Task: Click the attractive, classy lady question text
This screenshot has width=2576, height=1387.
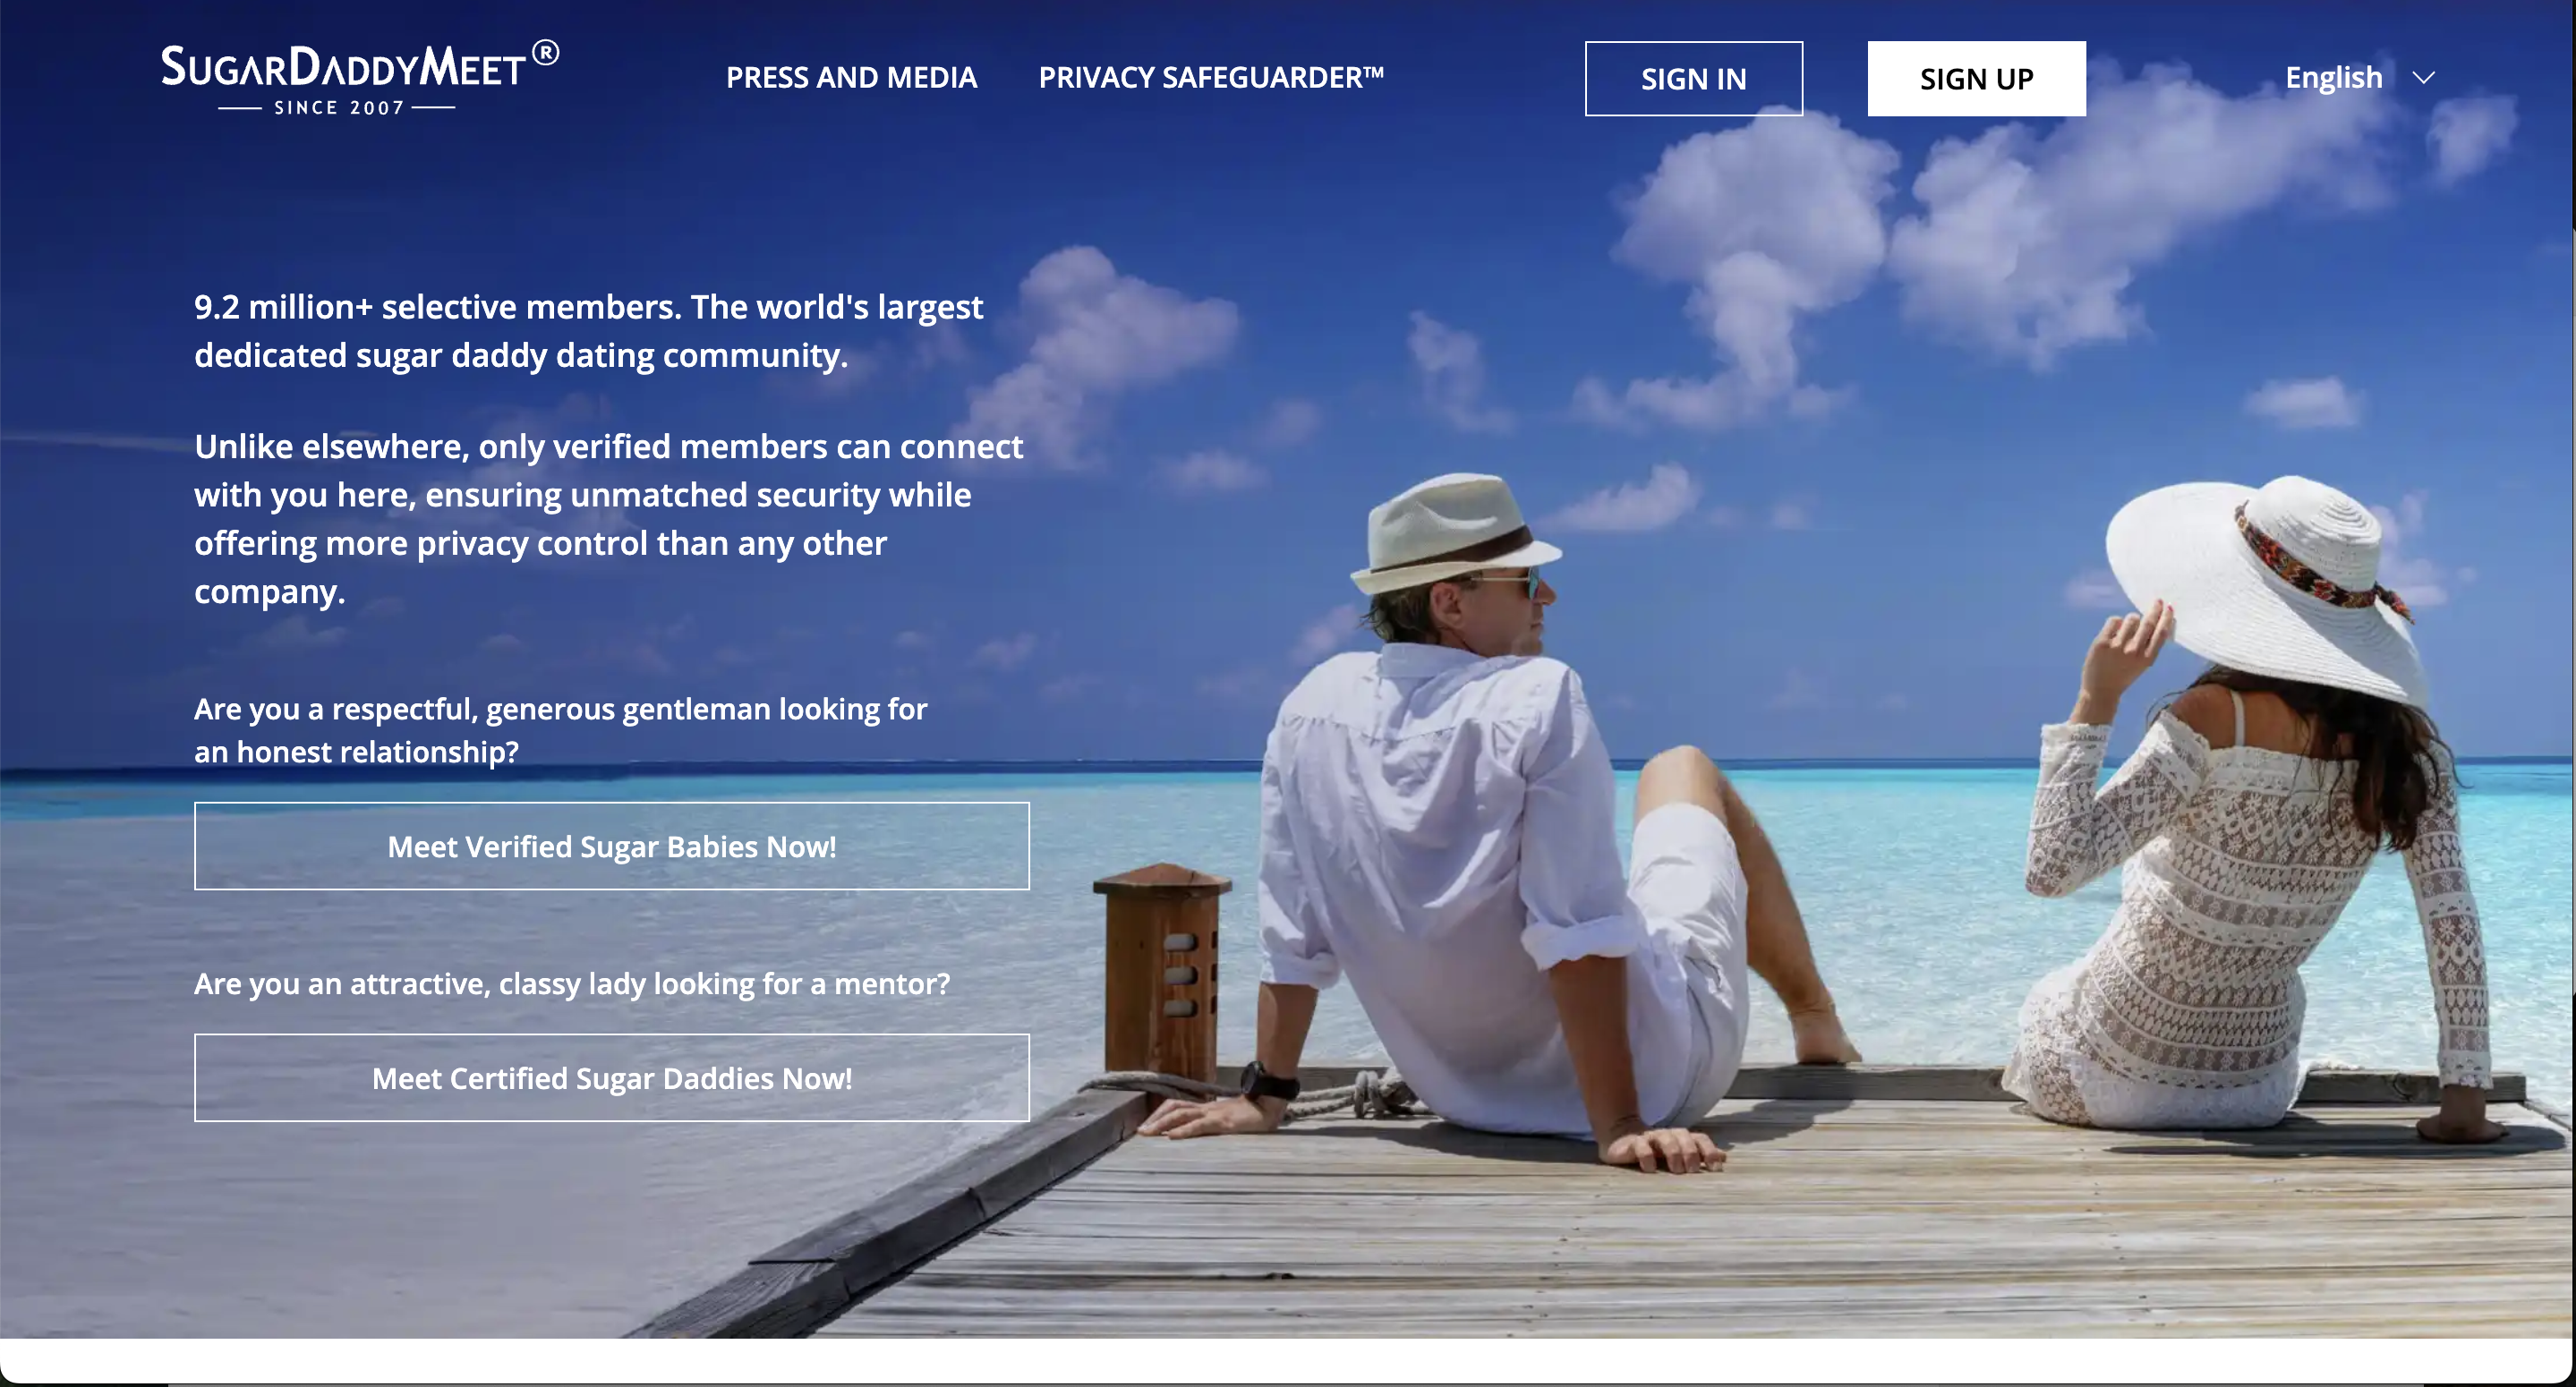Action: (x=572, y=984)
